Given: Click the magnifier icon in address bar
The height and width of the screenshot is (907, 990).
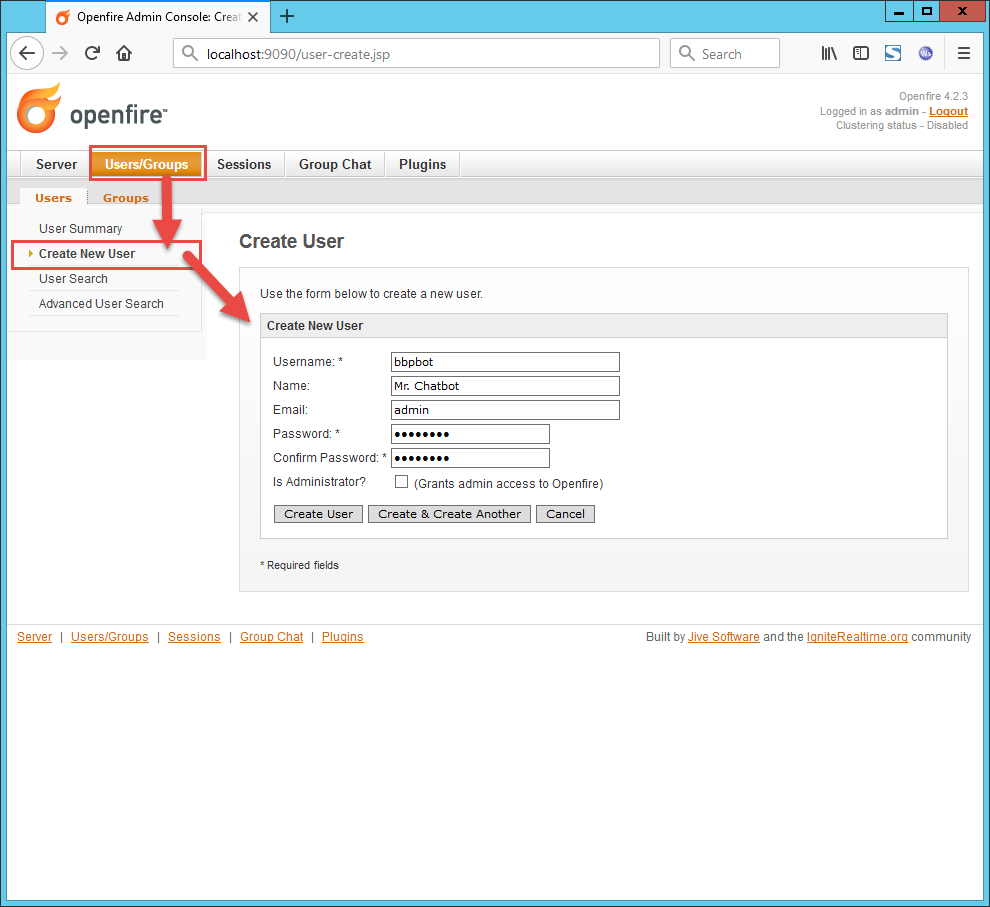Looking at the screenshot, I should (x=189, y=53).
